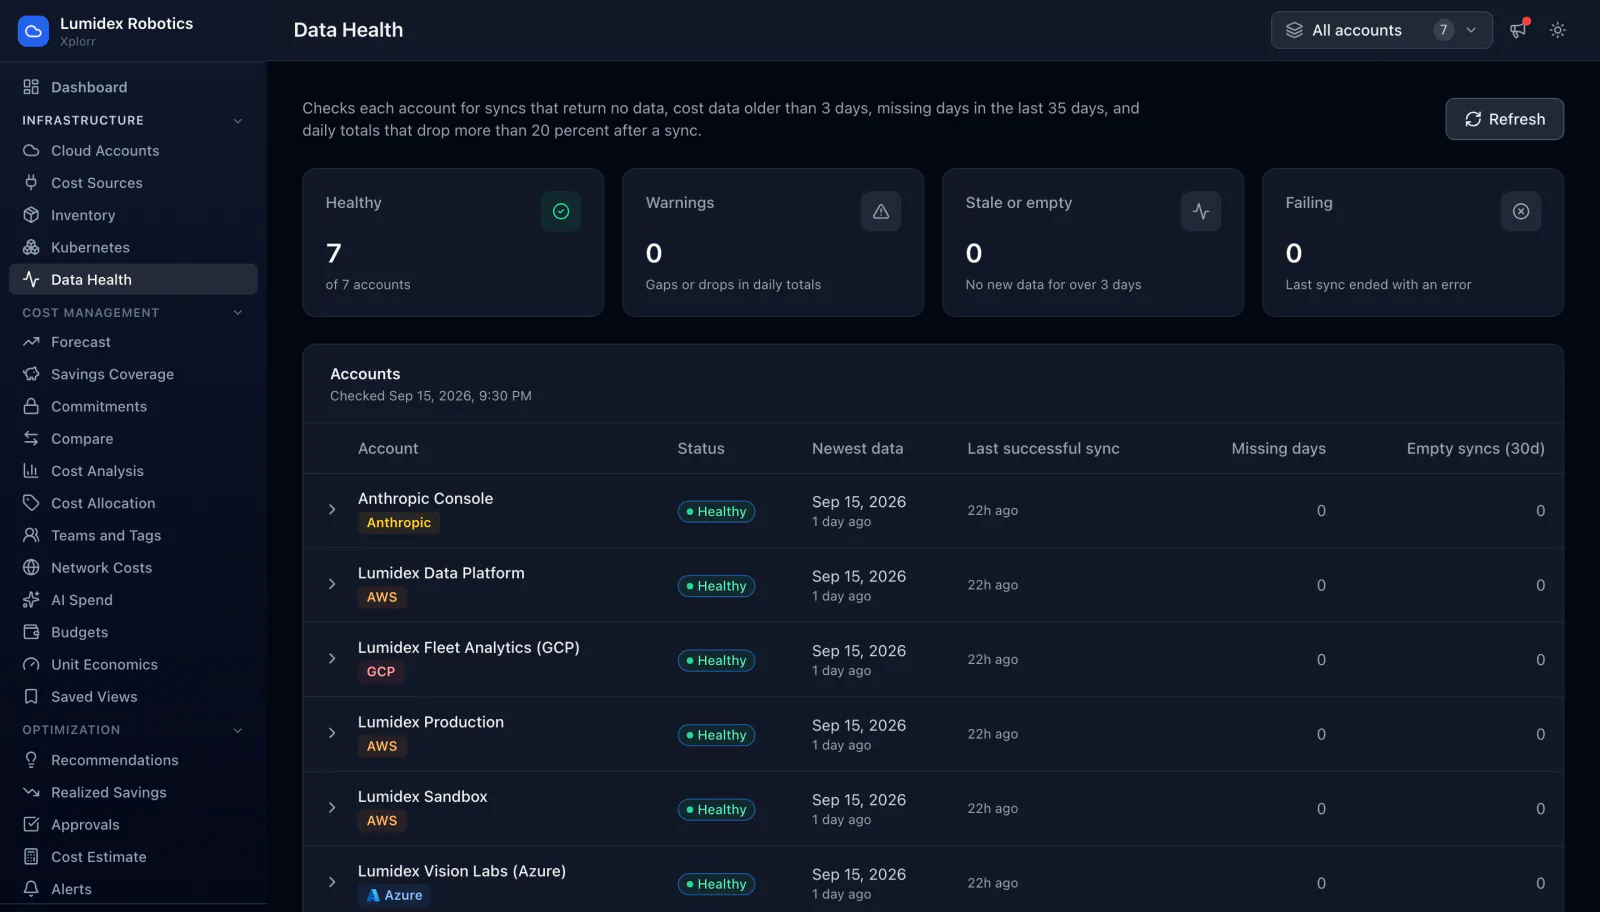Open the All accounts dropdown
The image size is (1600, 912).
point(1382,30)
